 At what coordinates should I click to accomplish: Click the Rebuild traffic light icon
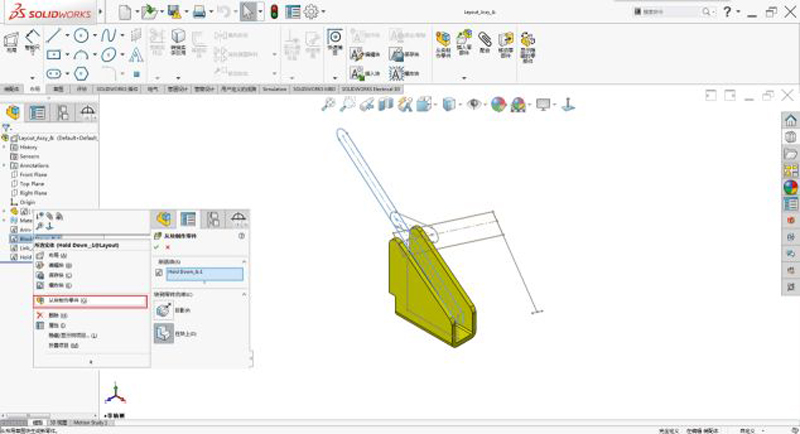point(274,12)
